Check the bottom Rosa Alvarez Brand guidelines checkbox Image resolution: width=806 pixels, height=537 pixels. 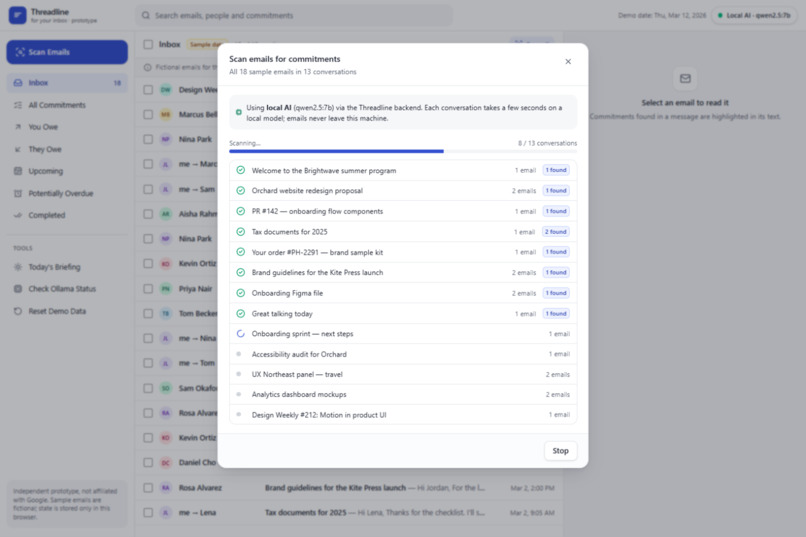pos(148,488)
